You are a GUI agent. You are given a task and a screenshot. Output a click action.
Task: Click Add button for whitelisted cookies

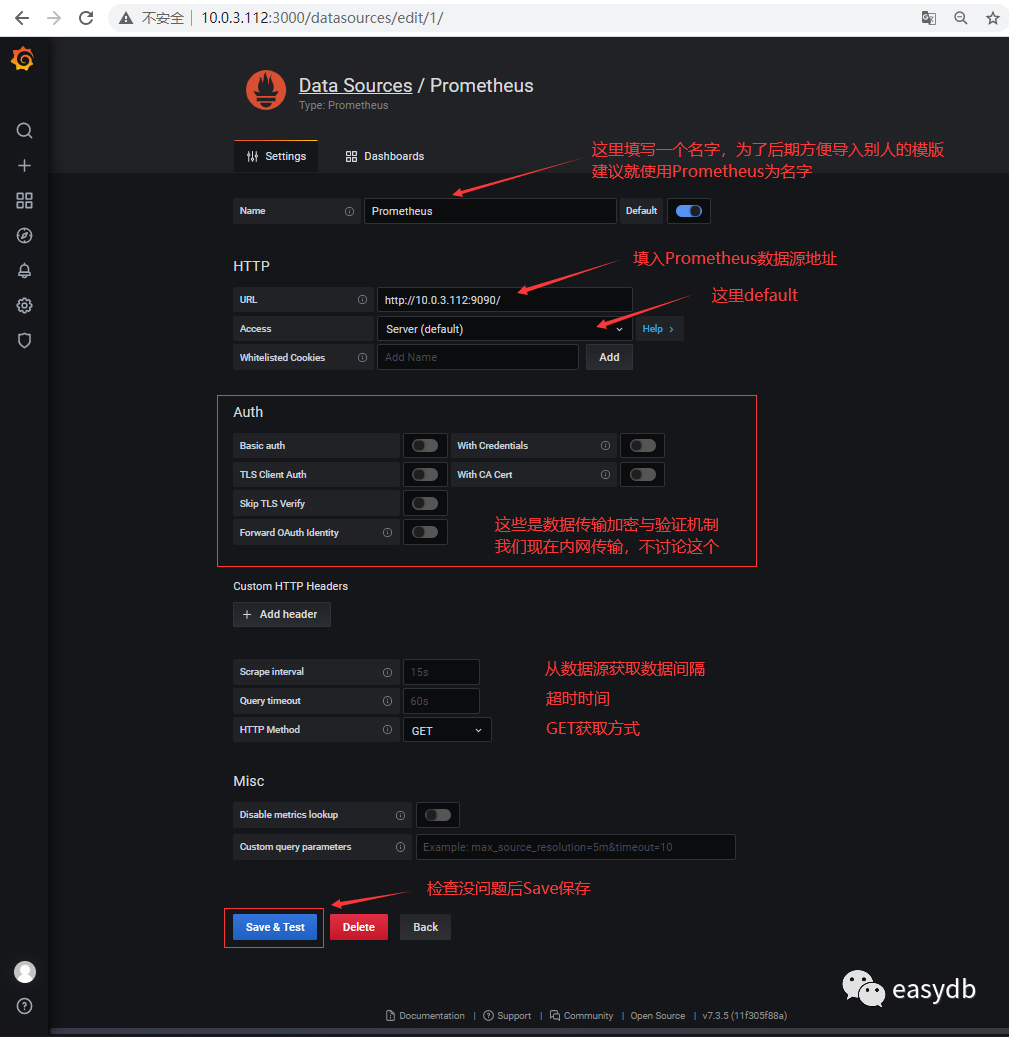(609, 357)
